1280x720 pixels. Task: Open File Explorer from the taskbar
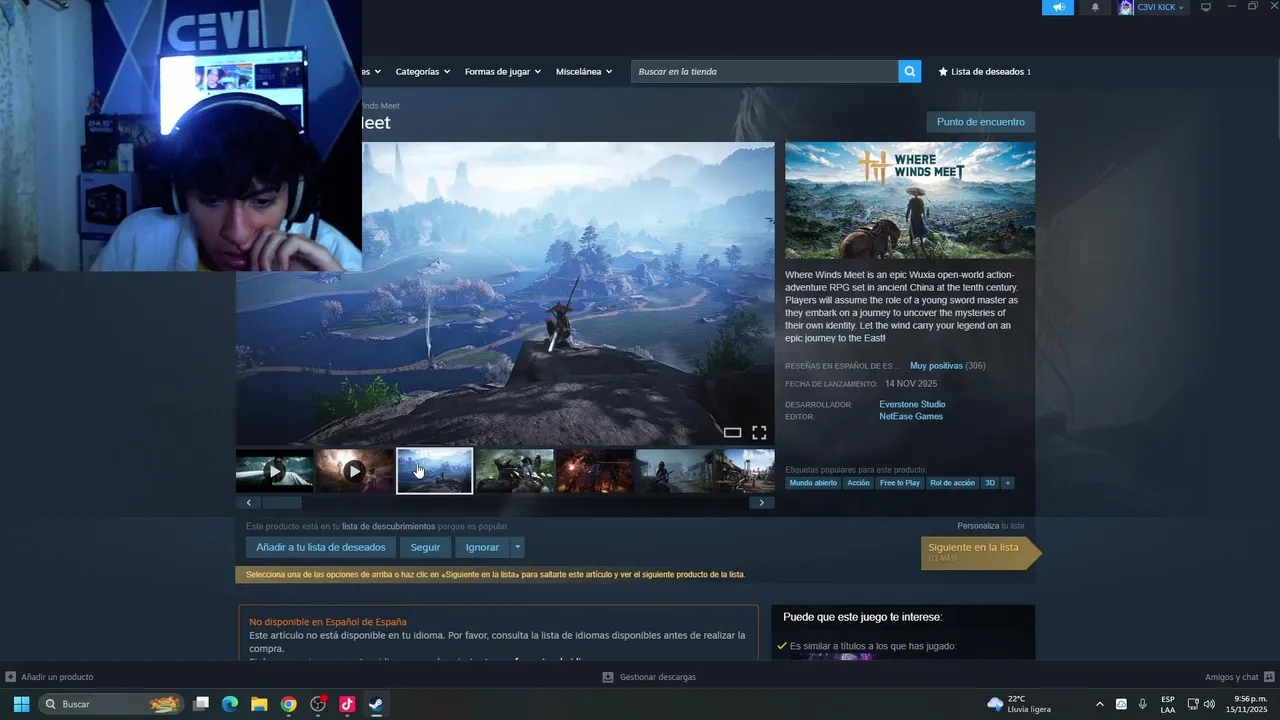(259, 704)
